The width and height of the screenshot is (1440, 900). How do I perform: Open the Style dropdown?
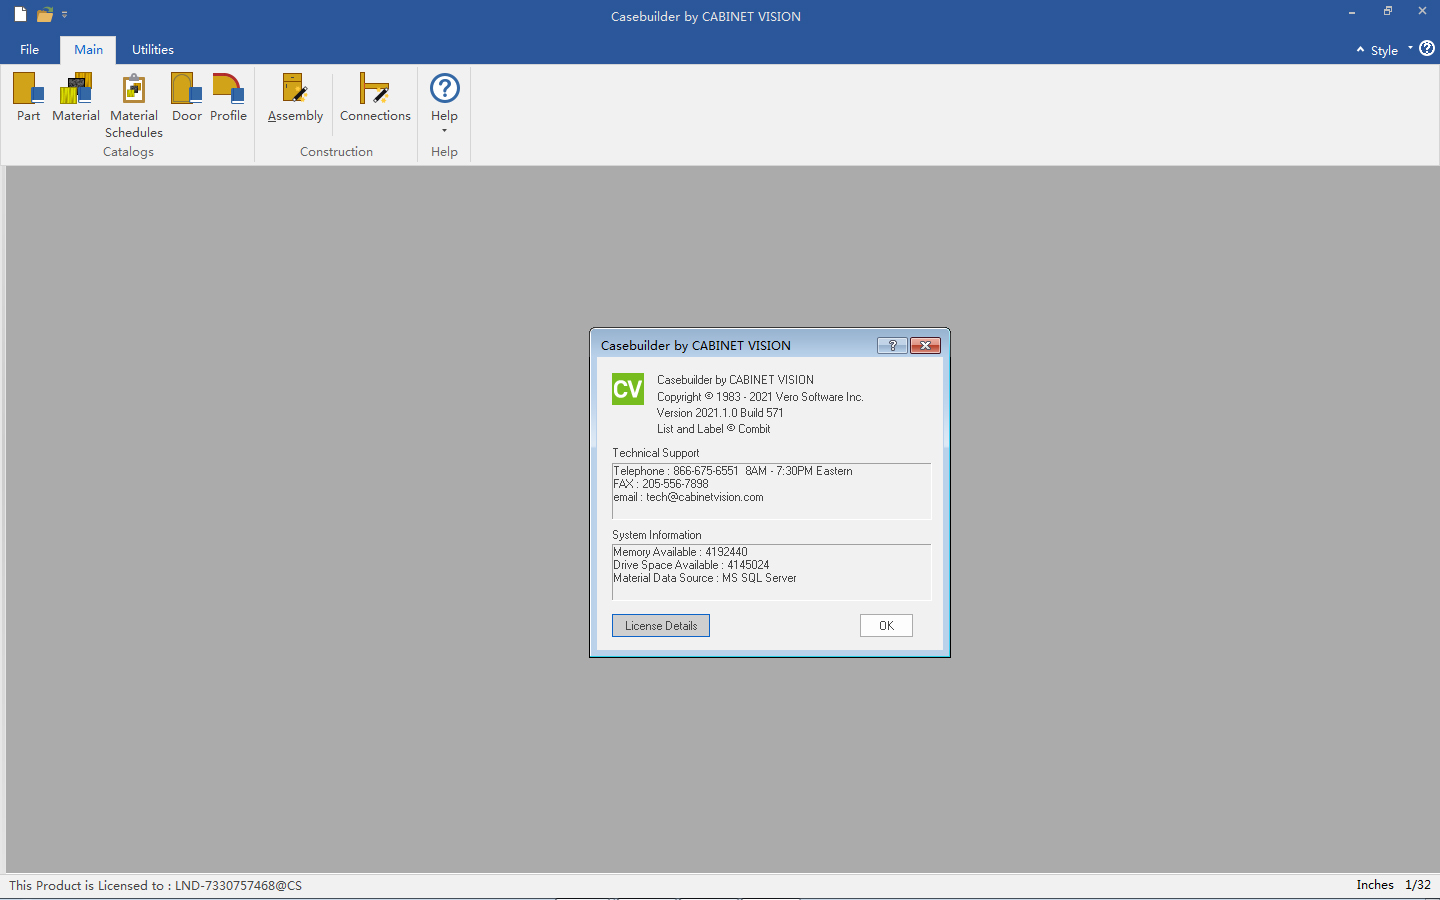pyautogui.click(x=1391, y=50)
